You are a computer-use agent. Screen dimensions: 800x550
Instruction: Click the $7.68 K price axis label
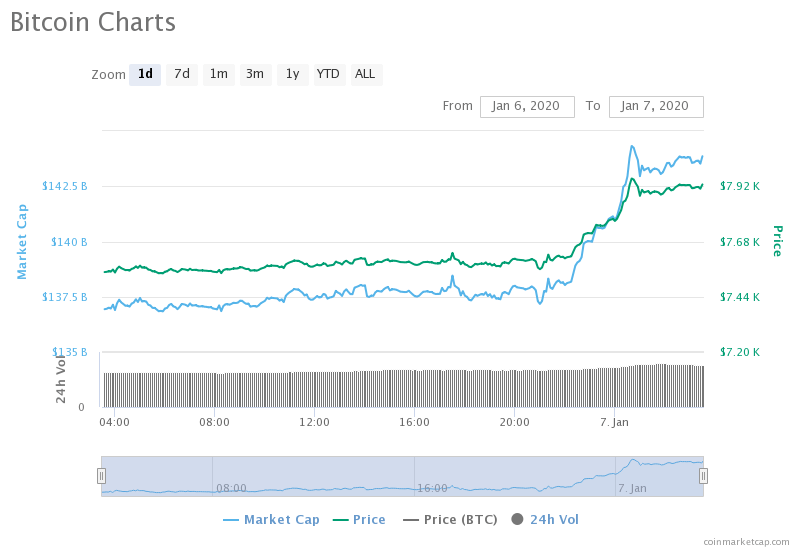pyautogui.click(x=740, y=242)
